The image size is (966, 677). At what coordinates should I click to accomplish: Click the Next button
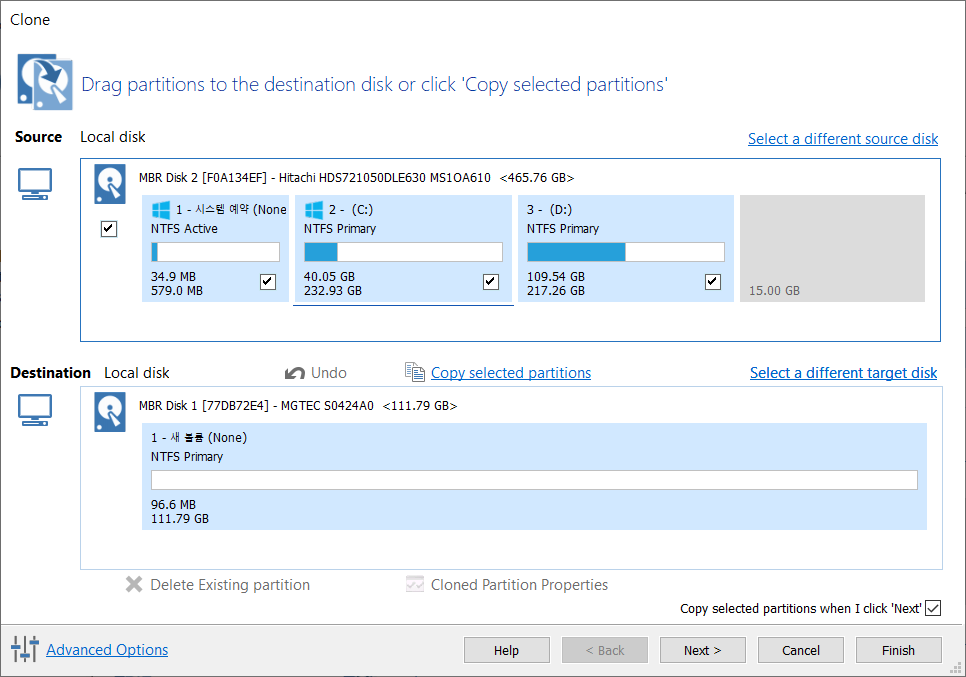702,650
